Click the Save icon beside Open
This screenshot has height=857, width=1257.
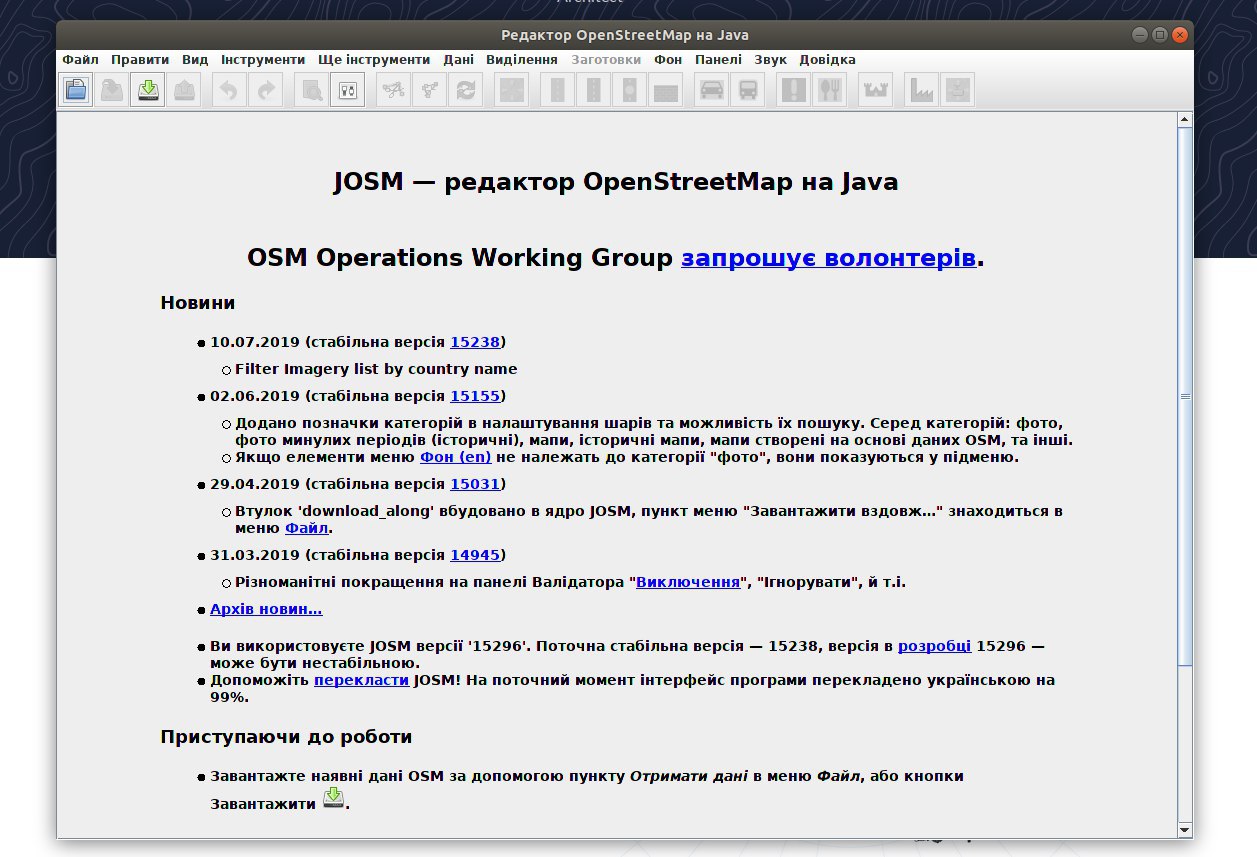coord(112,90)
